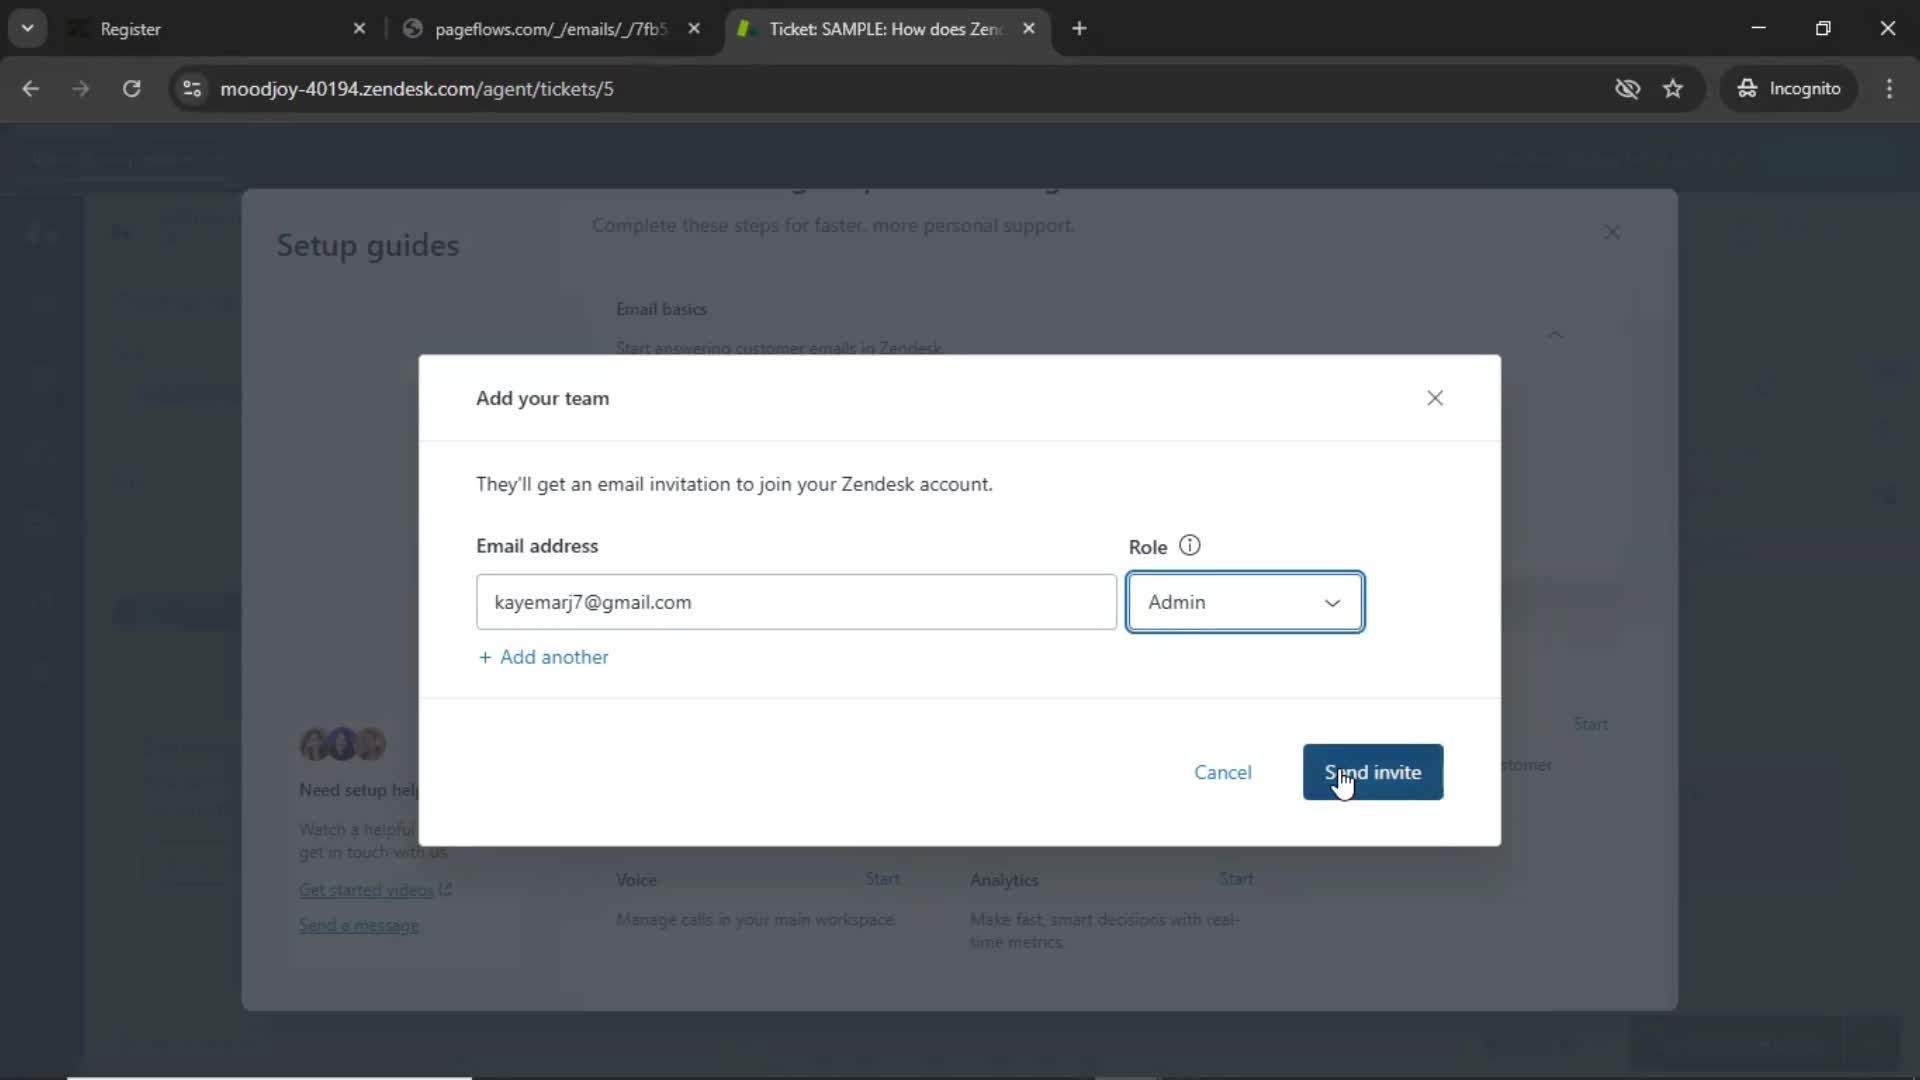The width and height of the screenshot is (1920, 1080).
Task: Close the Add your team dialog
Action: click(1434, 398)
